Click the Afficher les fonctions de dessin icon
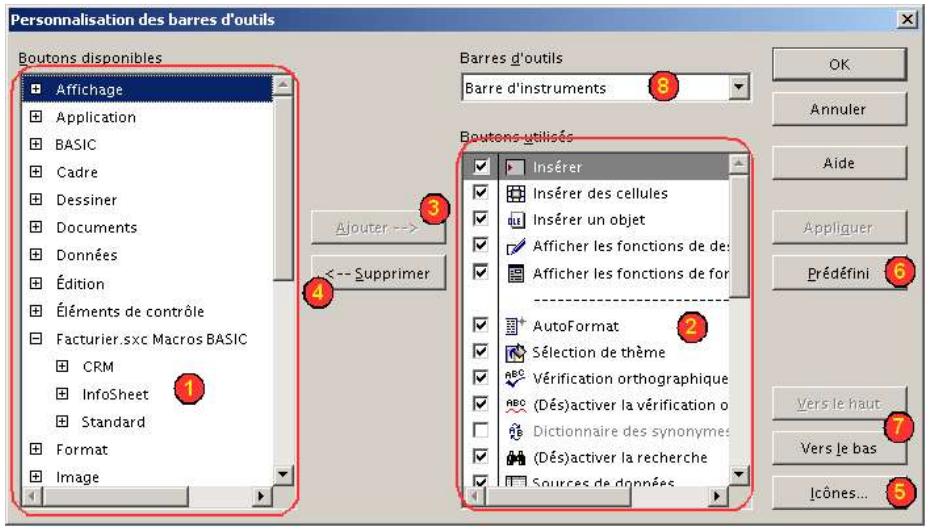929x529 pixels. (x=515, y=246)
